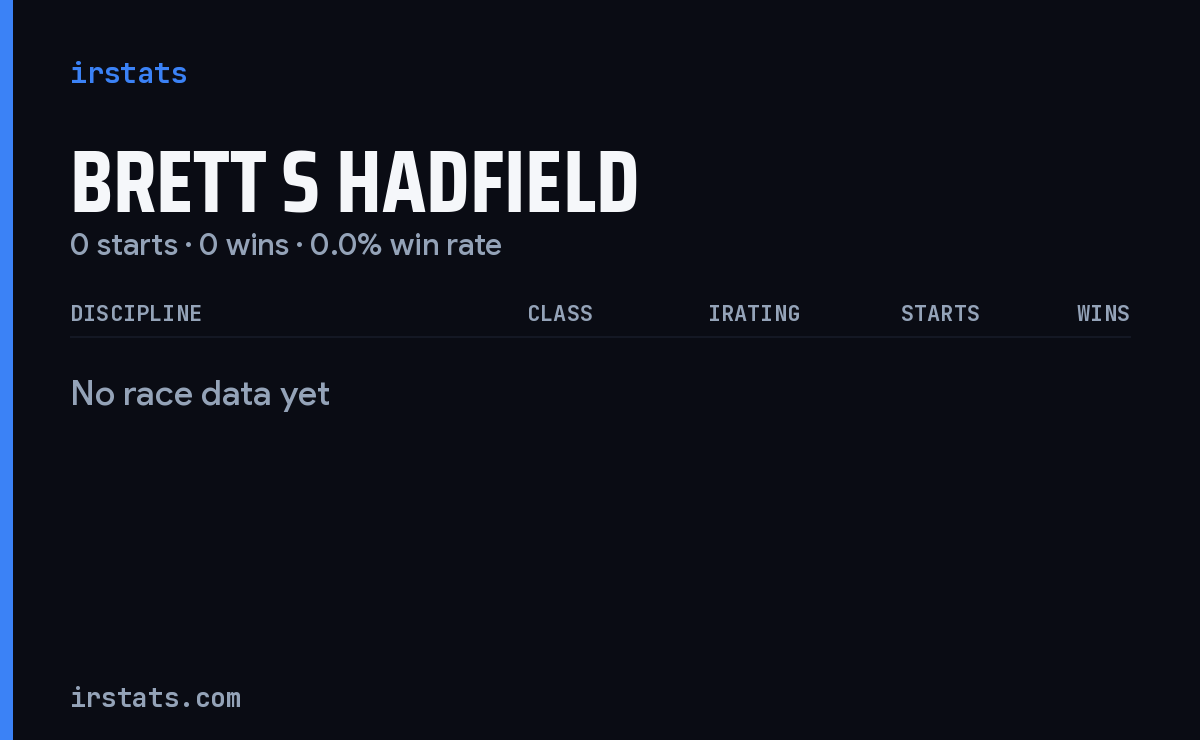
Task: Click the "0.0% win rate" stat
Action: pos(406,245)
